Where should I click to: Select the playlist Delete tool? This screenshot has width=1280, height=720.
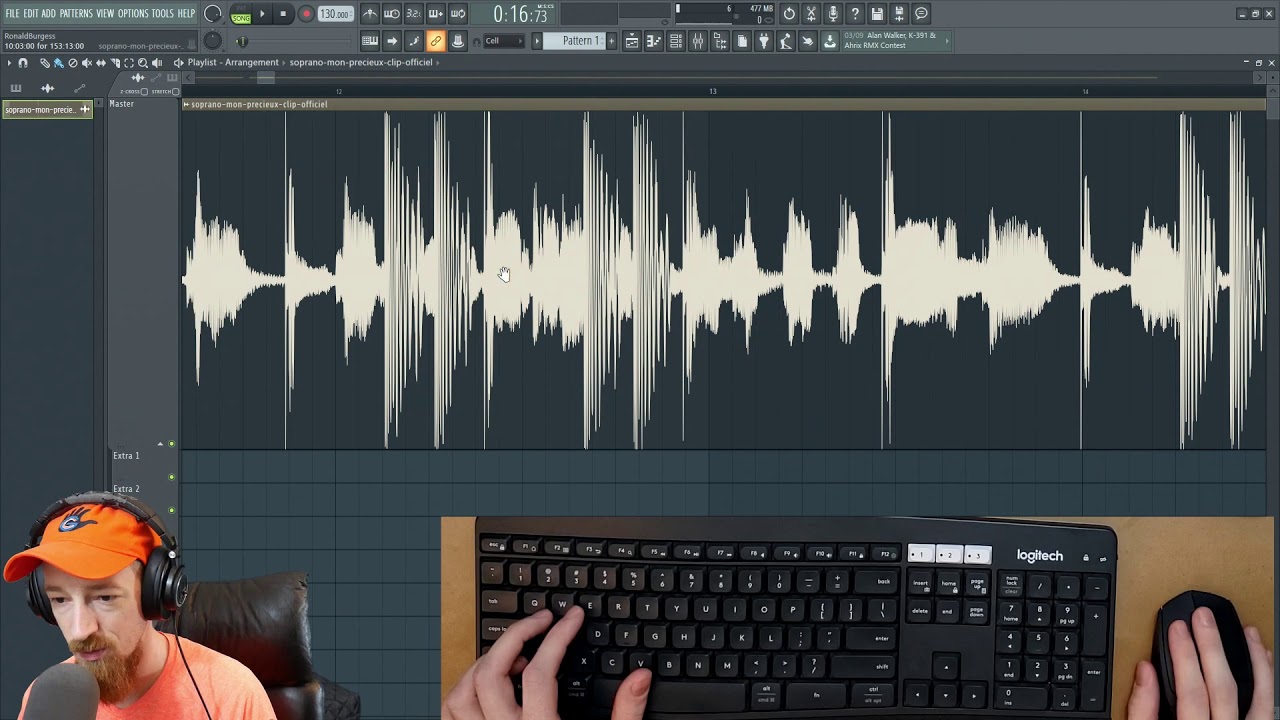(x=73, y=63)
